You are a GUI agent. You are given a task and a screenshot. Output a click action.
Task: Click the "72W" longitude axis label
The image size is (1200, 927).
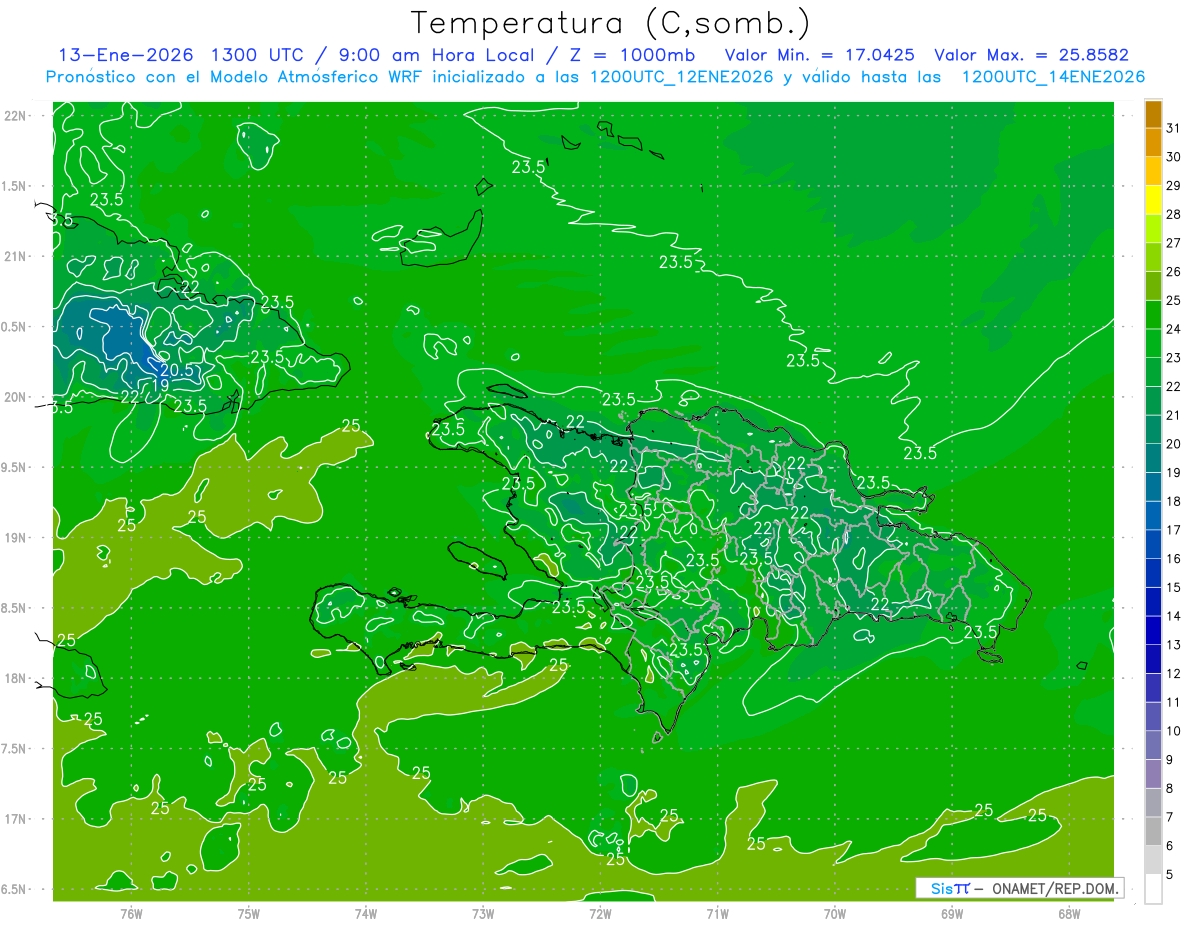[600, 912]
